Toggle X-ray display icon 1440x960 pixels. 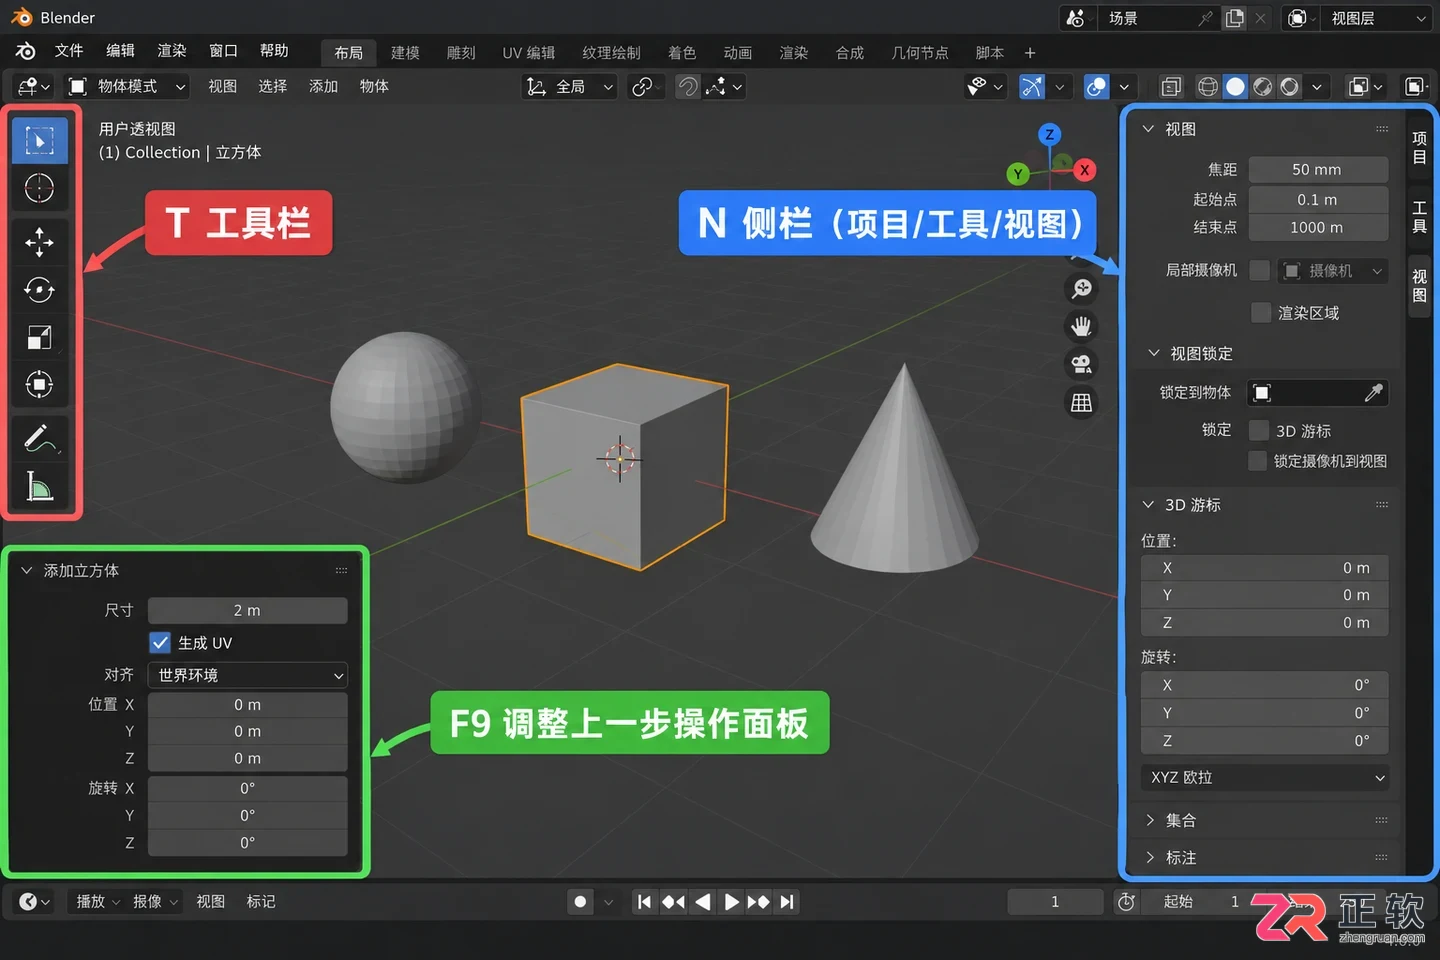[1171, 87]
